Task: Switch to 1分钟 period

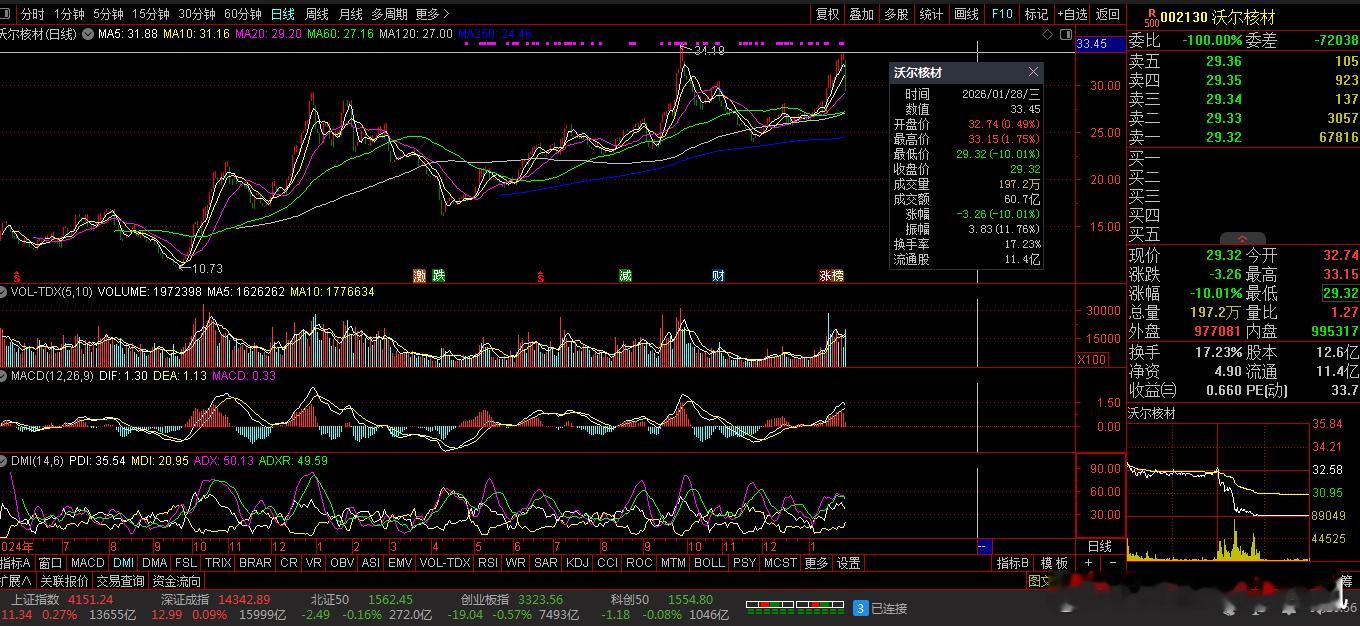Action: click(x=69, y=14)
